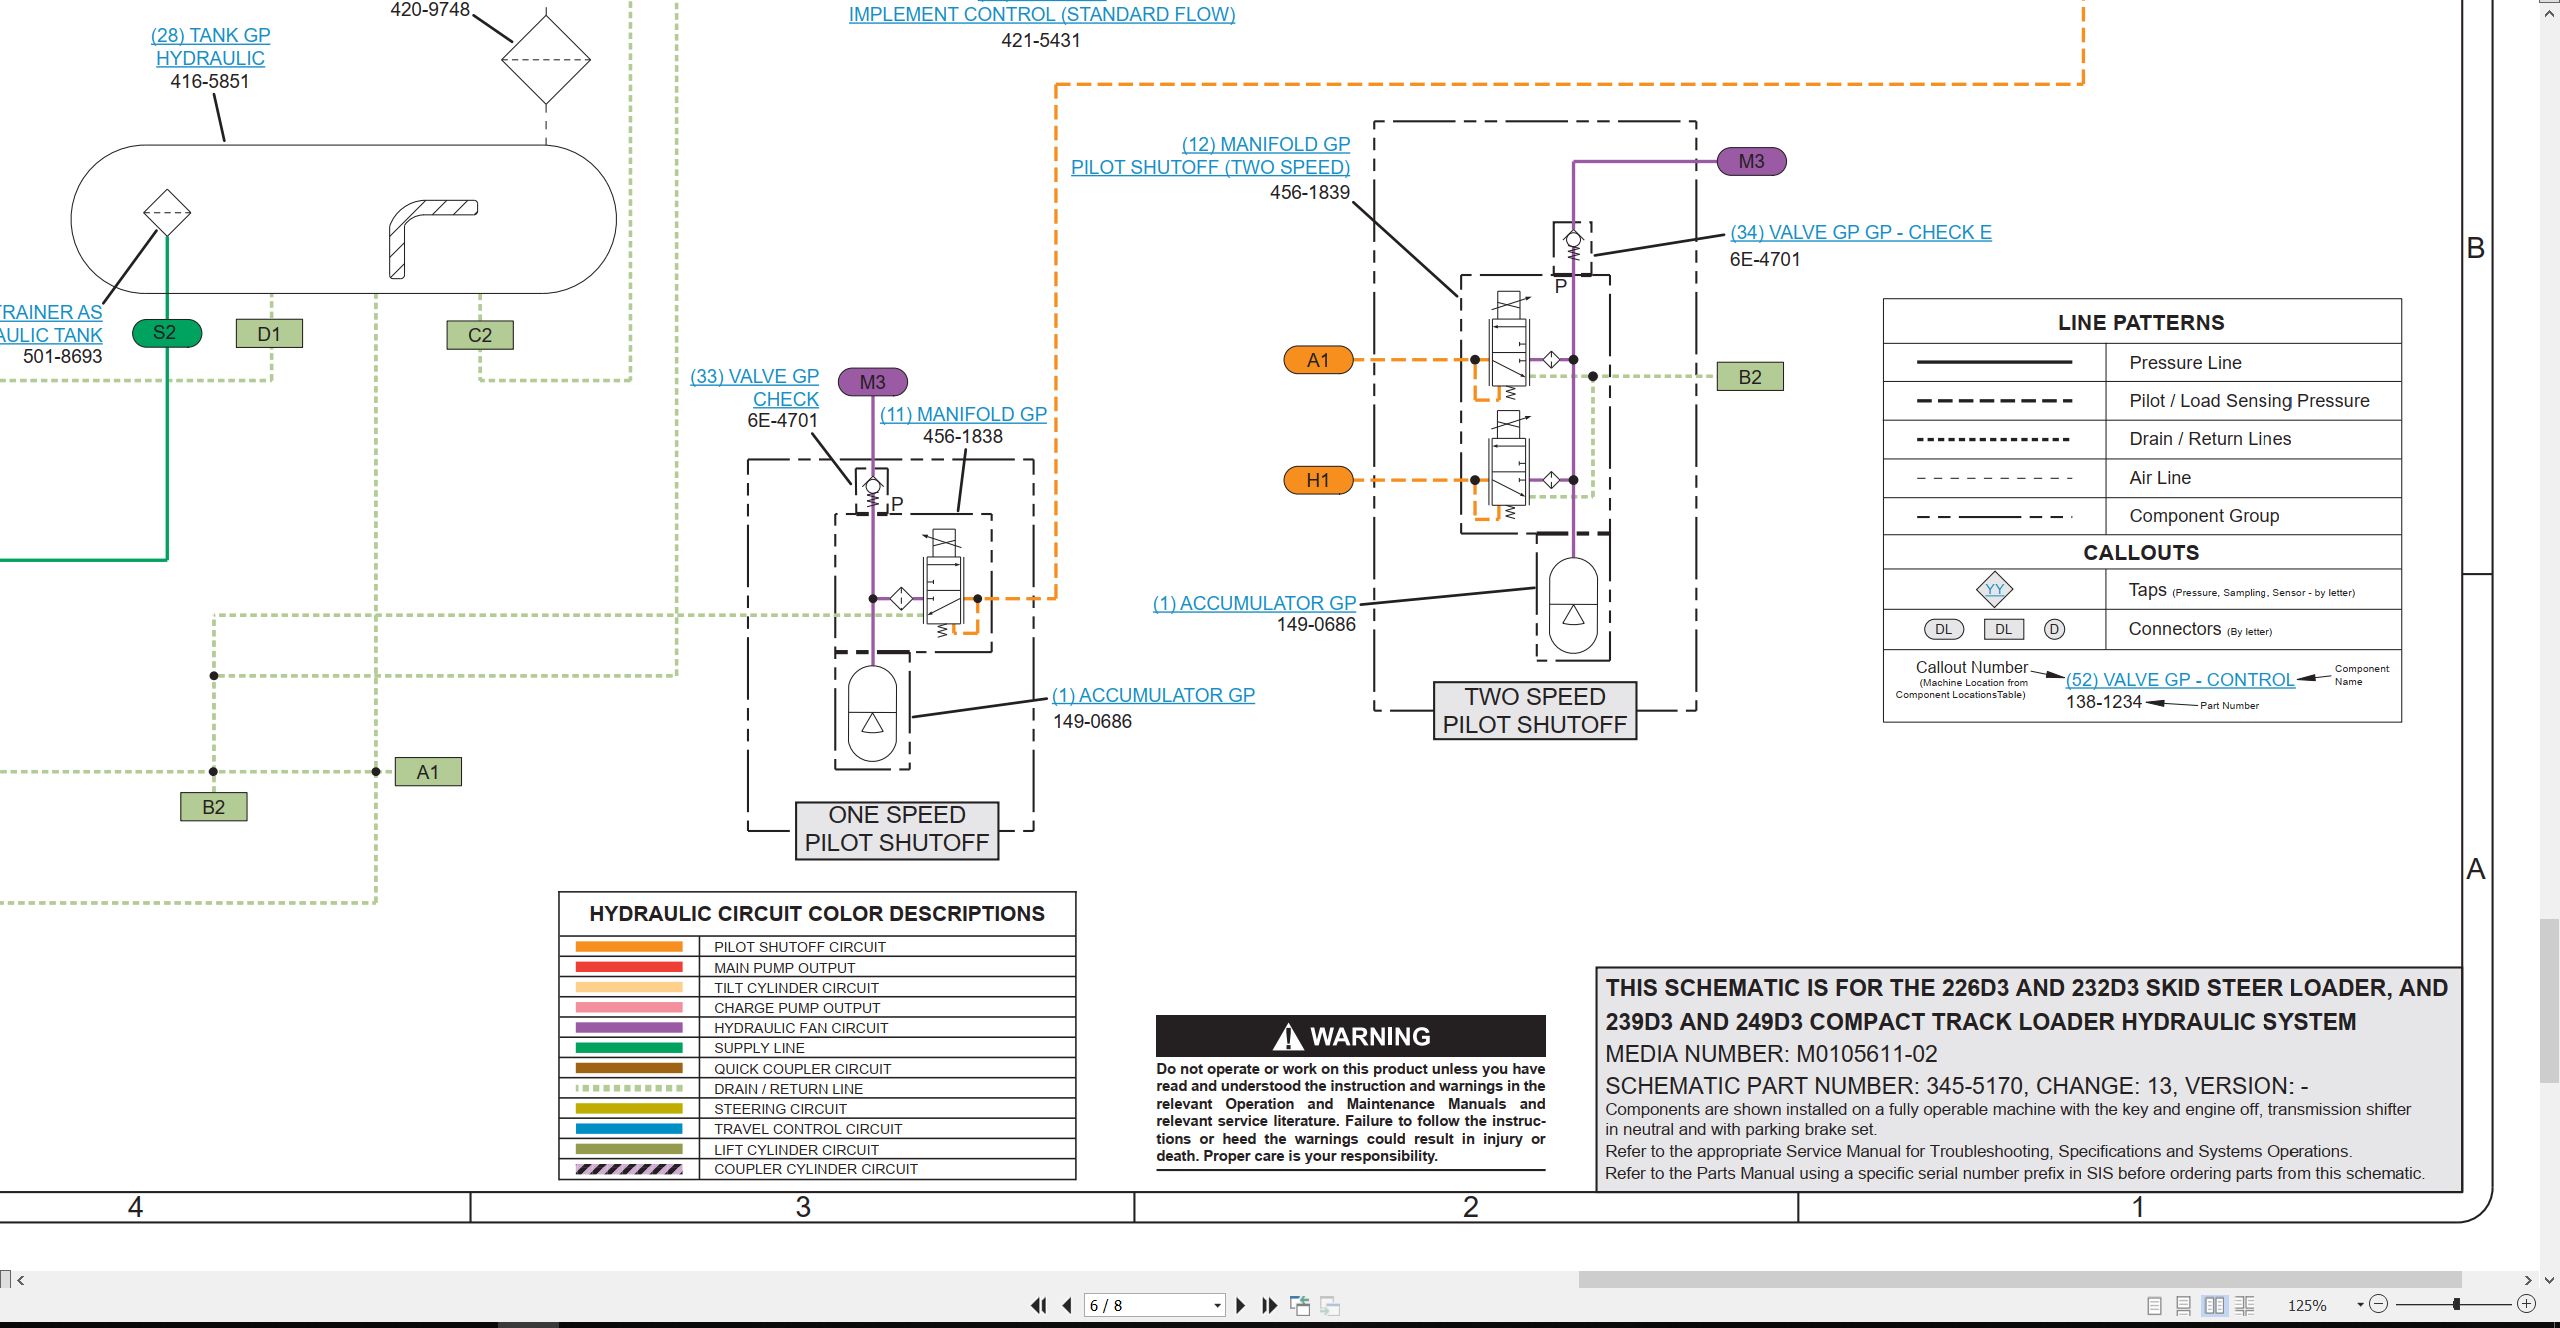
Task: Click the ONE SPEED PILOT SHUTOFF label
Action: 897,829
